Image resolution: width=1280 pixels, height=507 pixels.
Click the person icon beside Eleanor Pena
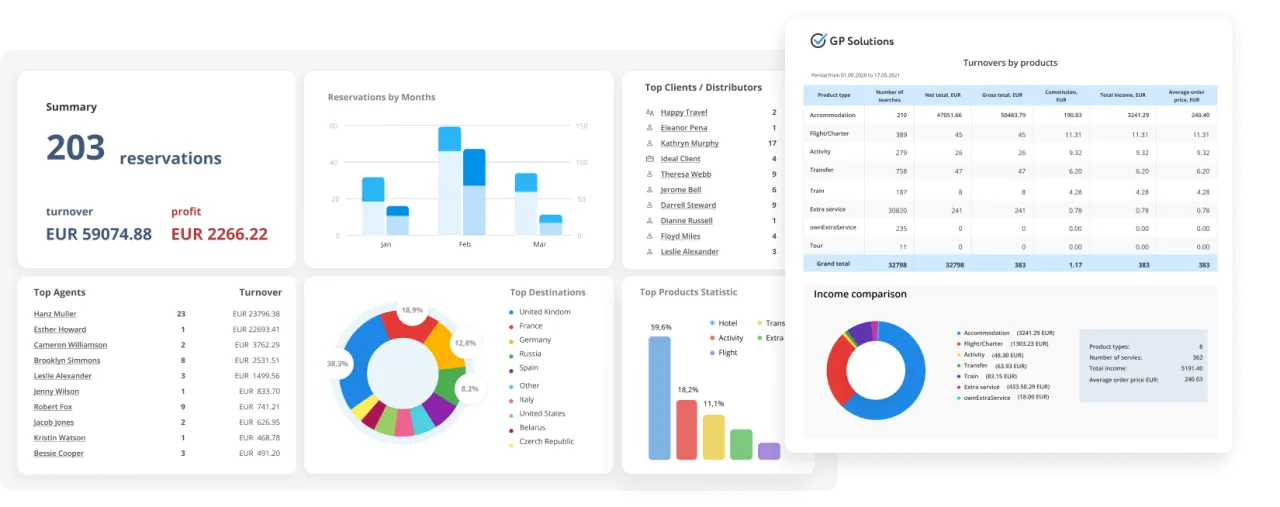[x=650, y=128]
